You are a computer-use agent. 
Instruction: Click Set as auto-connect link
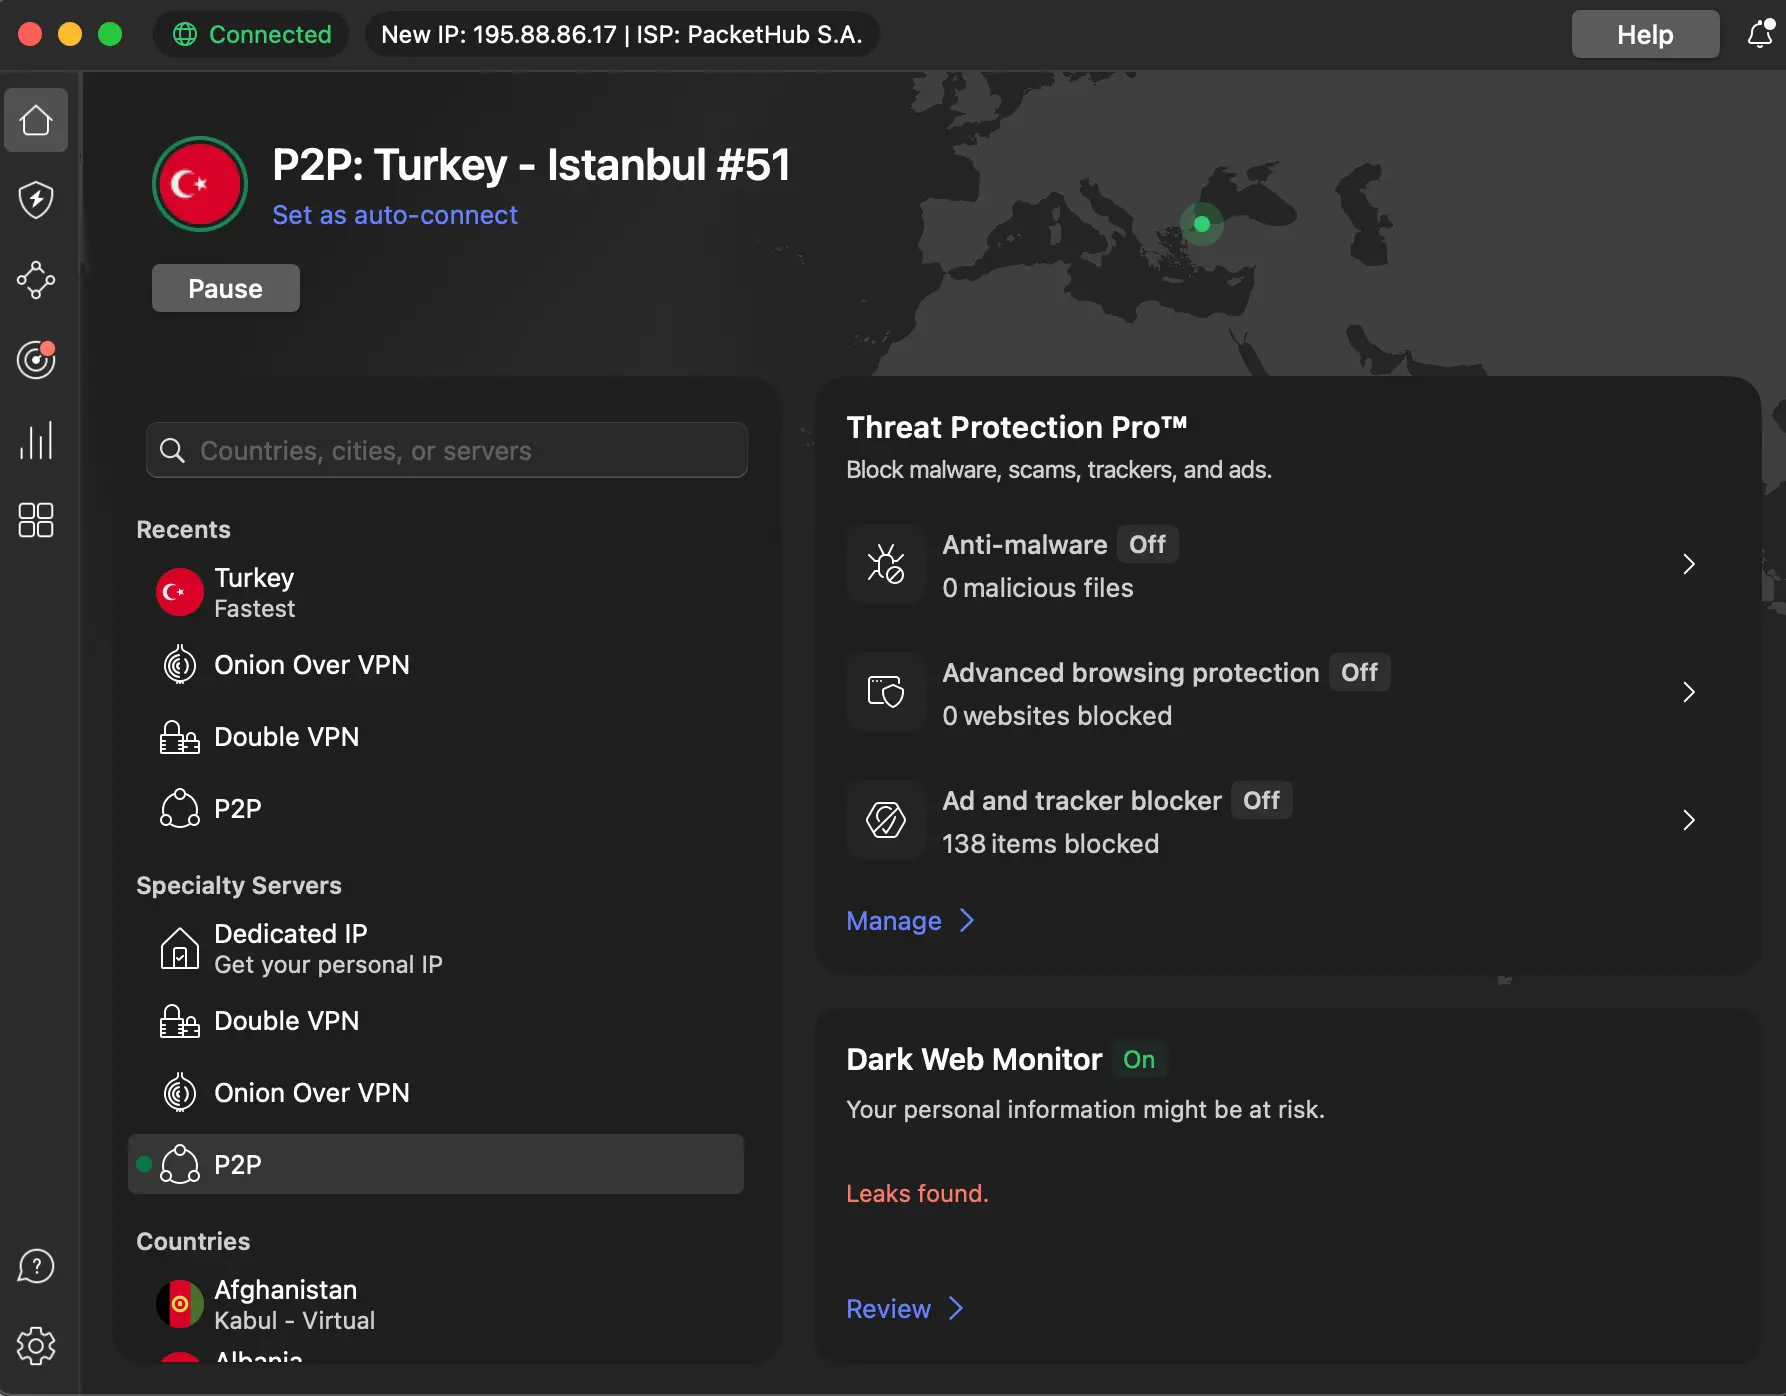point(395,215)
